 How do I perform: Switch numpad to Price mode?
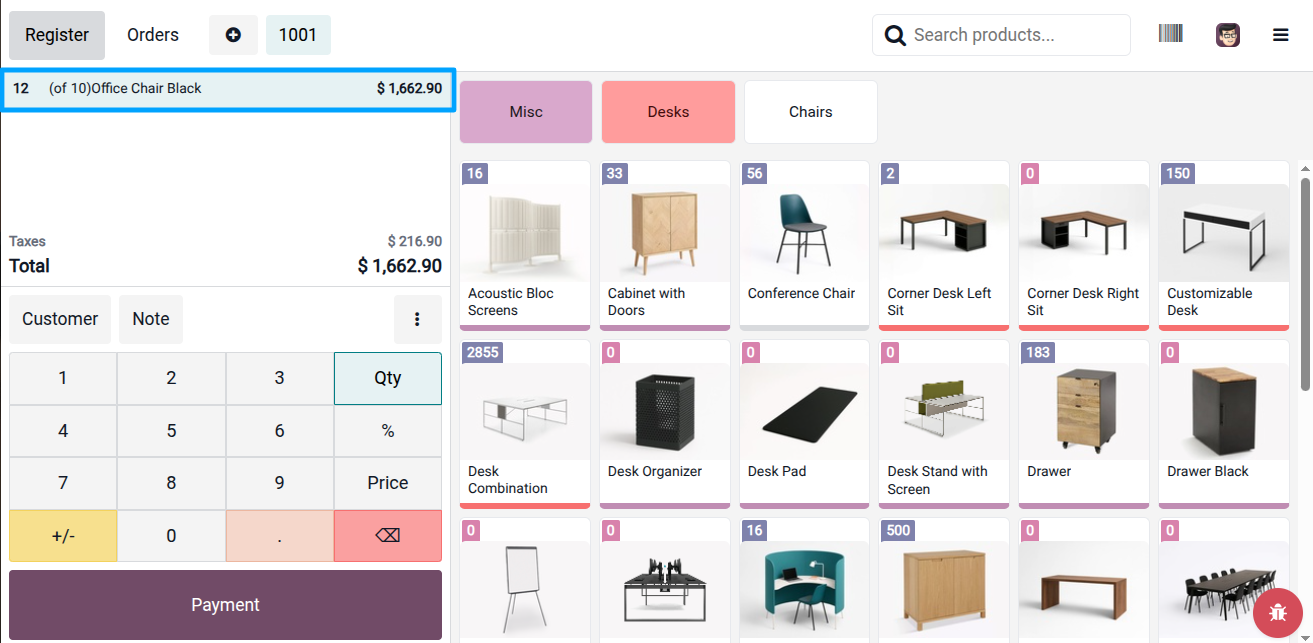click(x=387, y=482)
